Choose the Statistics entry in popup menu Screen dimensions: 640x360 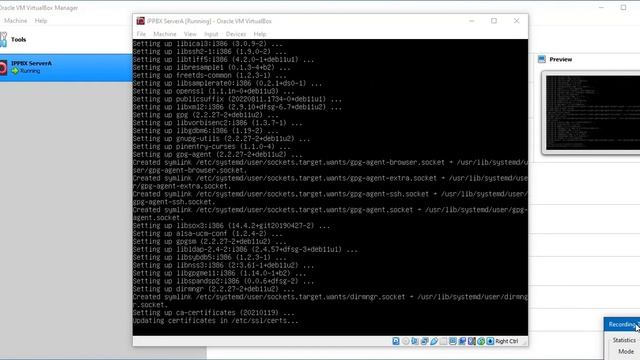tap(624, 340)
